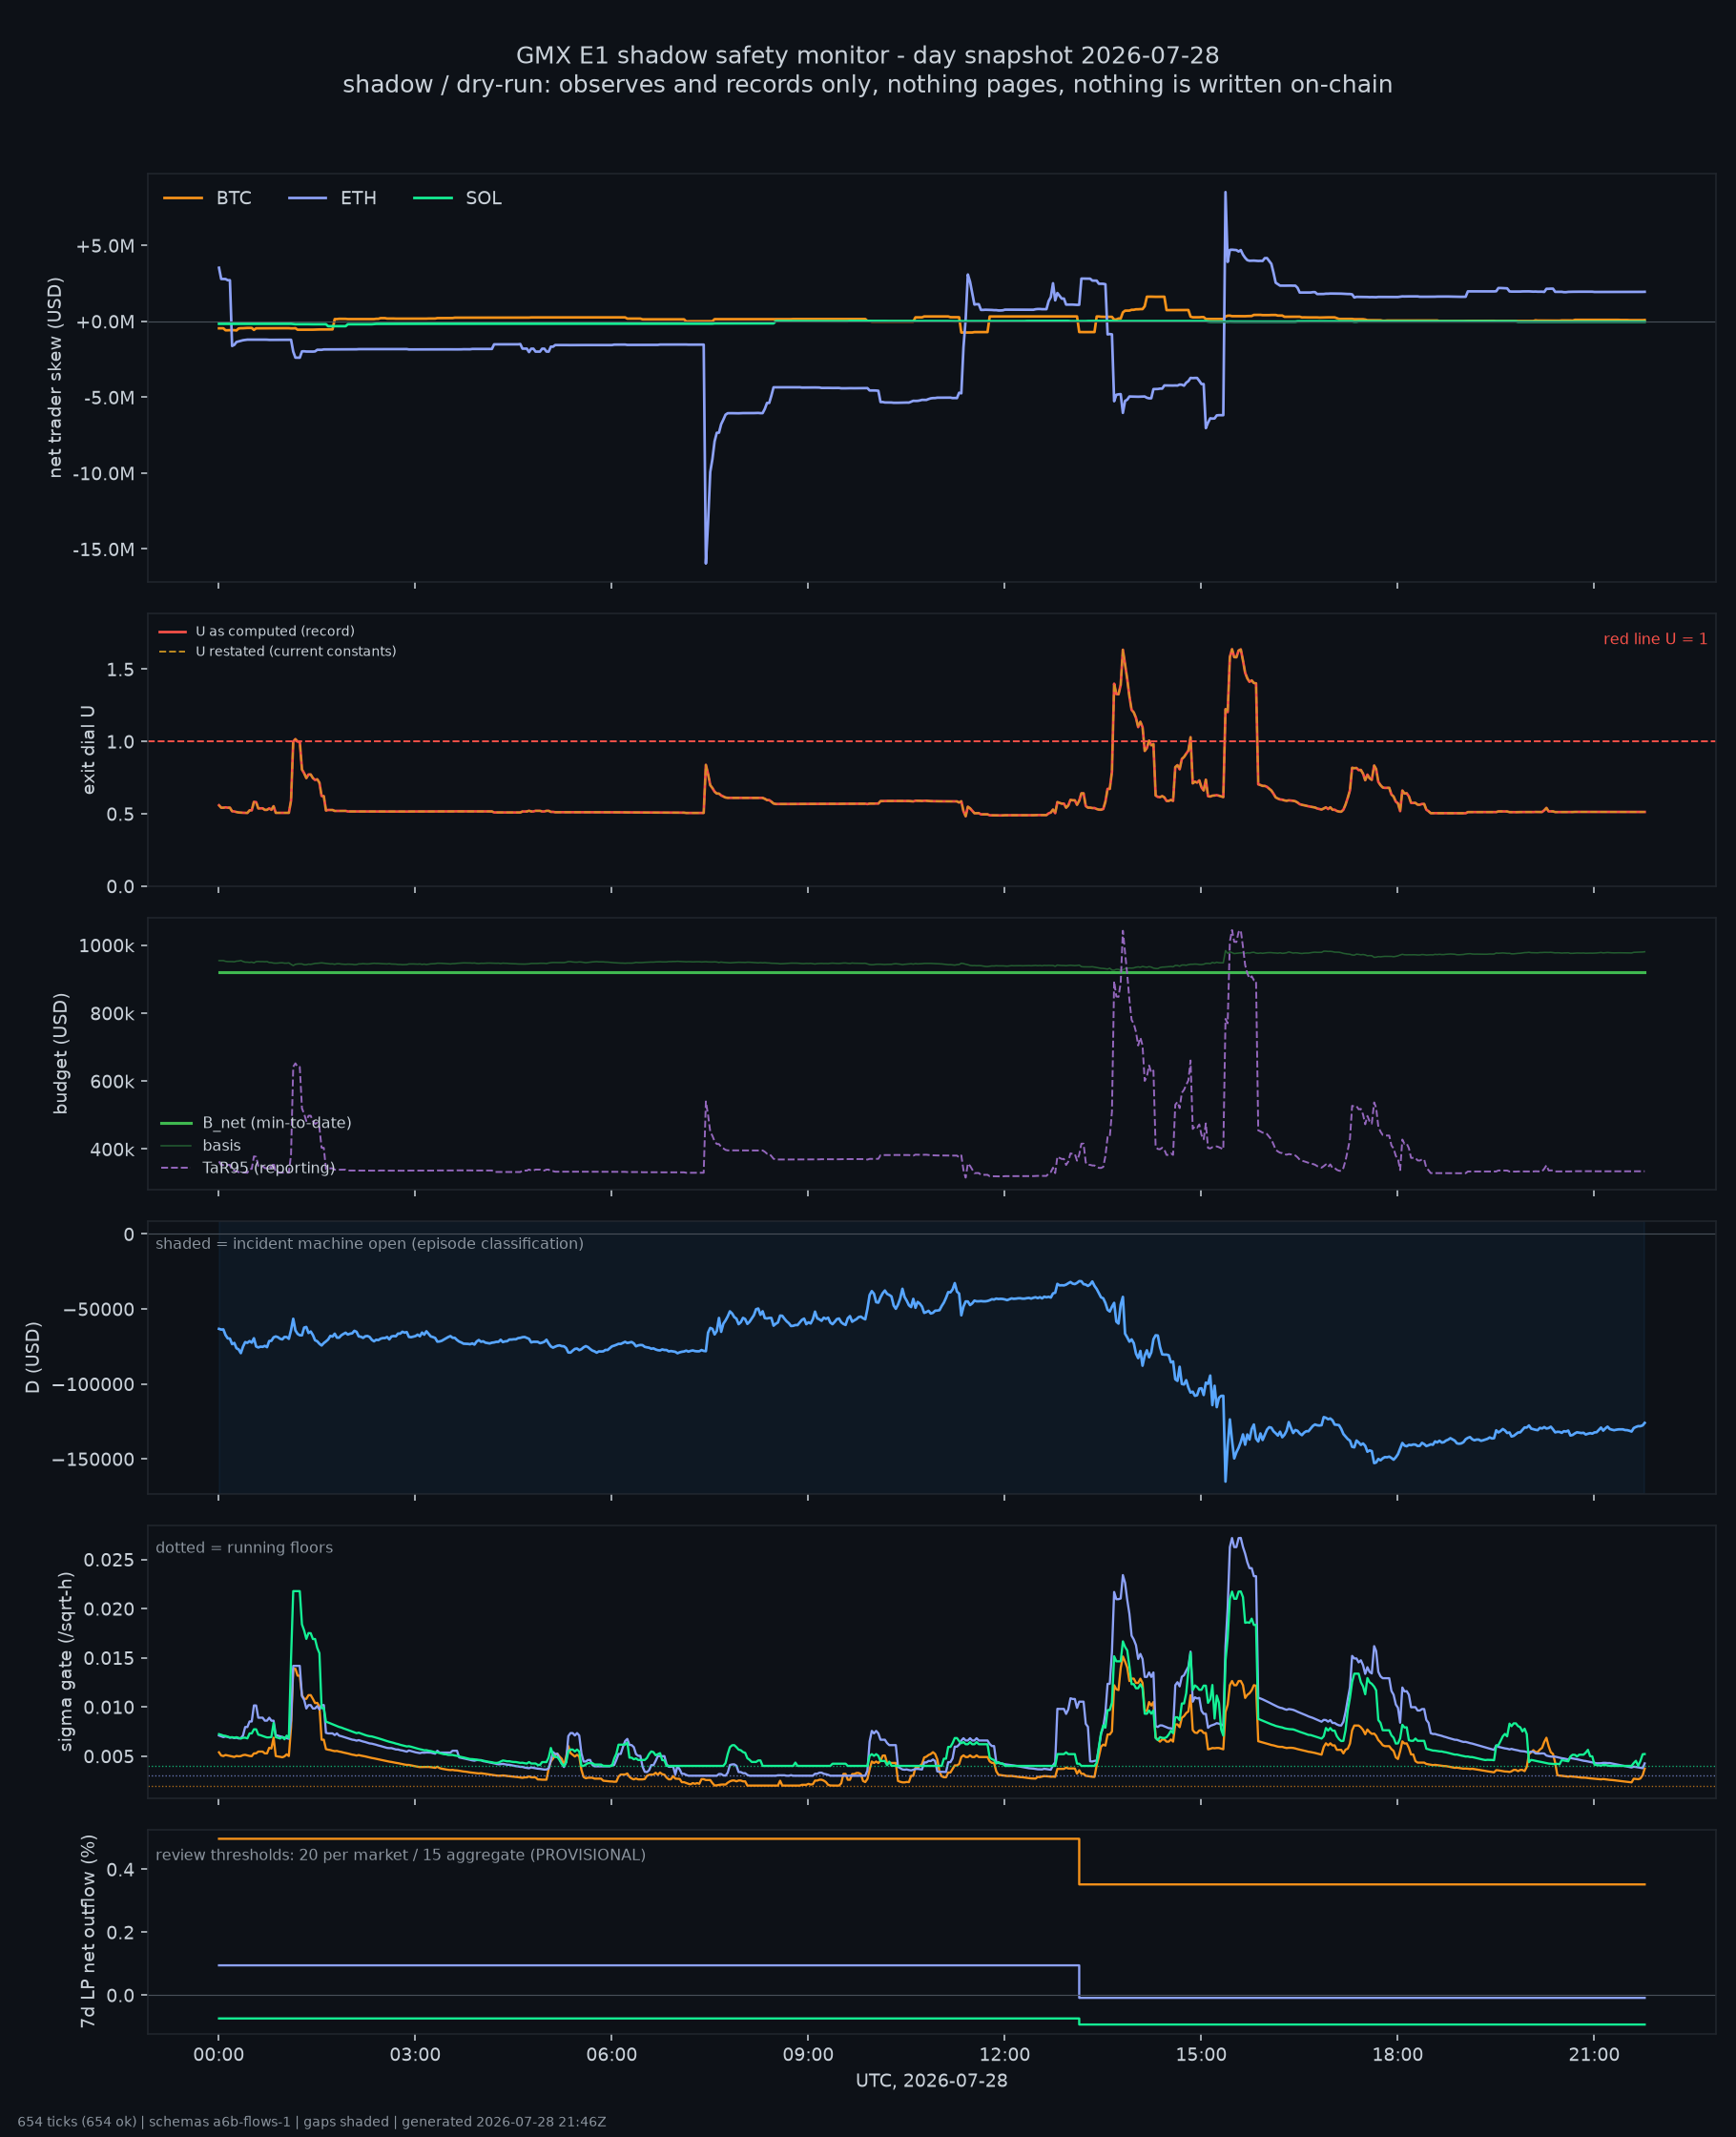Image resolution: width=1736 pixels, height=2137 pixels.
Task: Click the -15.0M skew tick label
Action: point(103,549)
